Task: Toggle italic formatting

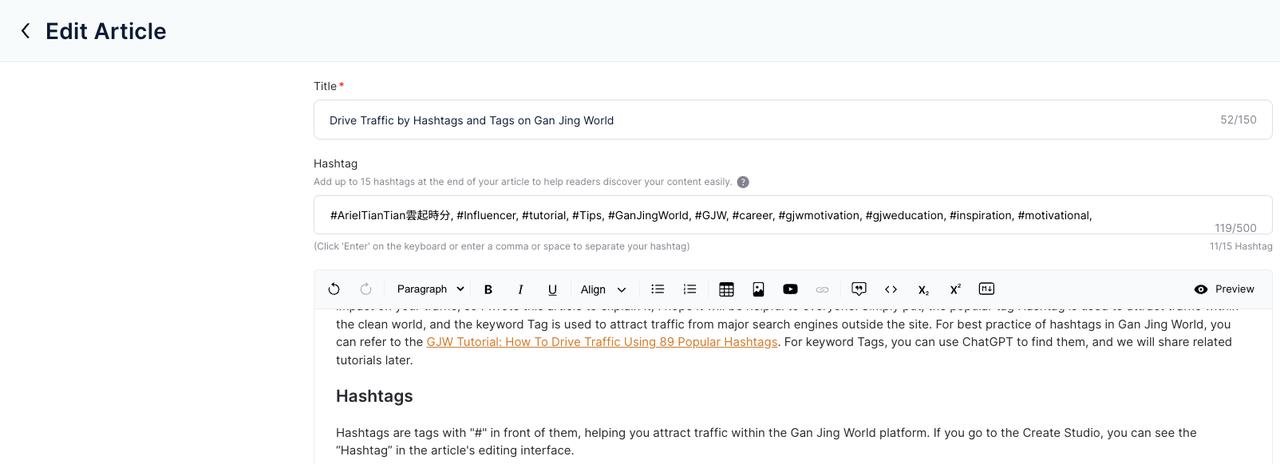Action: (x=520, y=289)
